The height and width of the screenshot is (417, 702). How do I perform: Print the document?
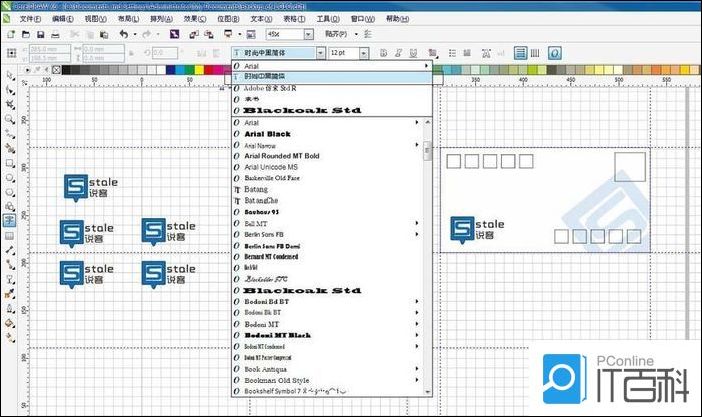(x=55, y=34)
